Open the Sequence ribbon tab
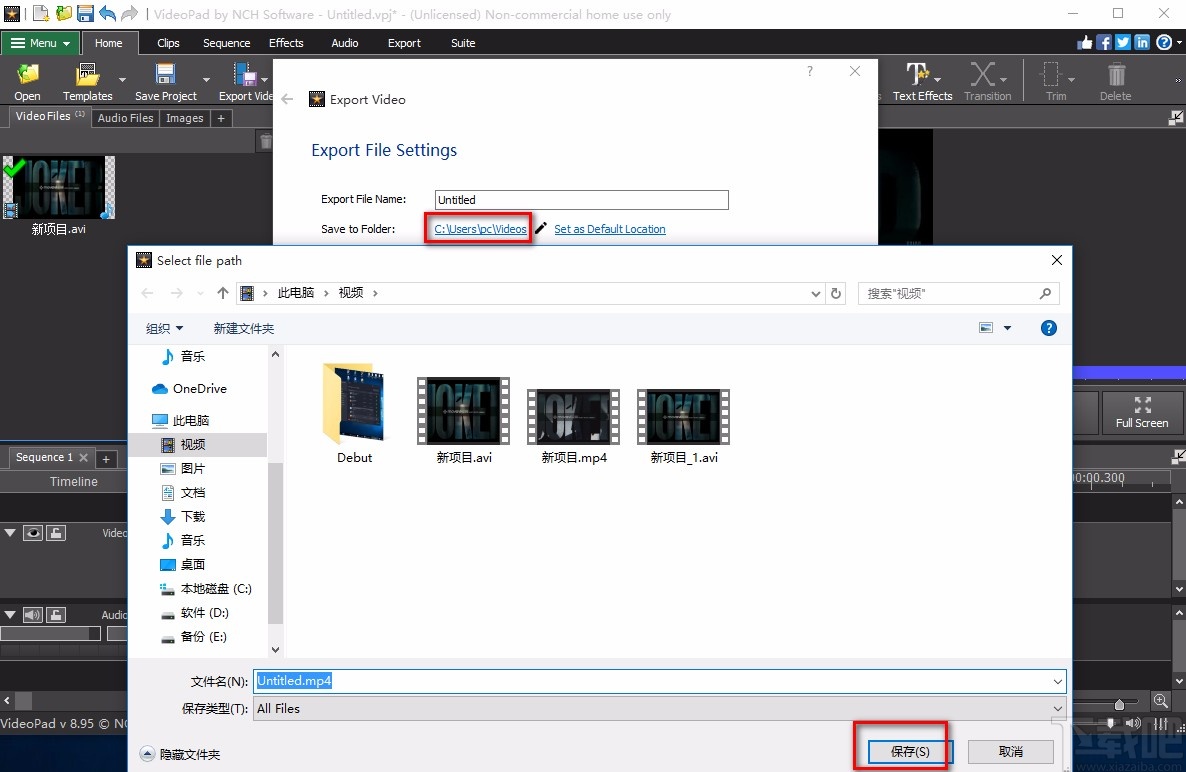 [x=226, y=43]
